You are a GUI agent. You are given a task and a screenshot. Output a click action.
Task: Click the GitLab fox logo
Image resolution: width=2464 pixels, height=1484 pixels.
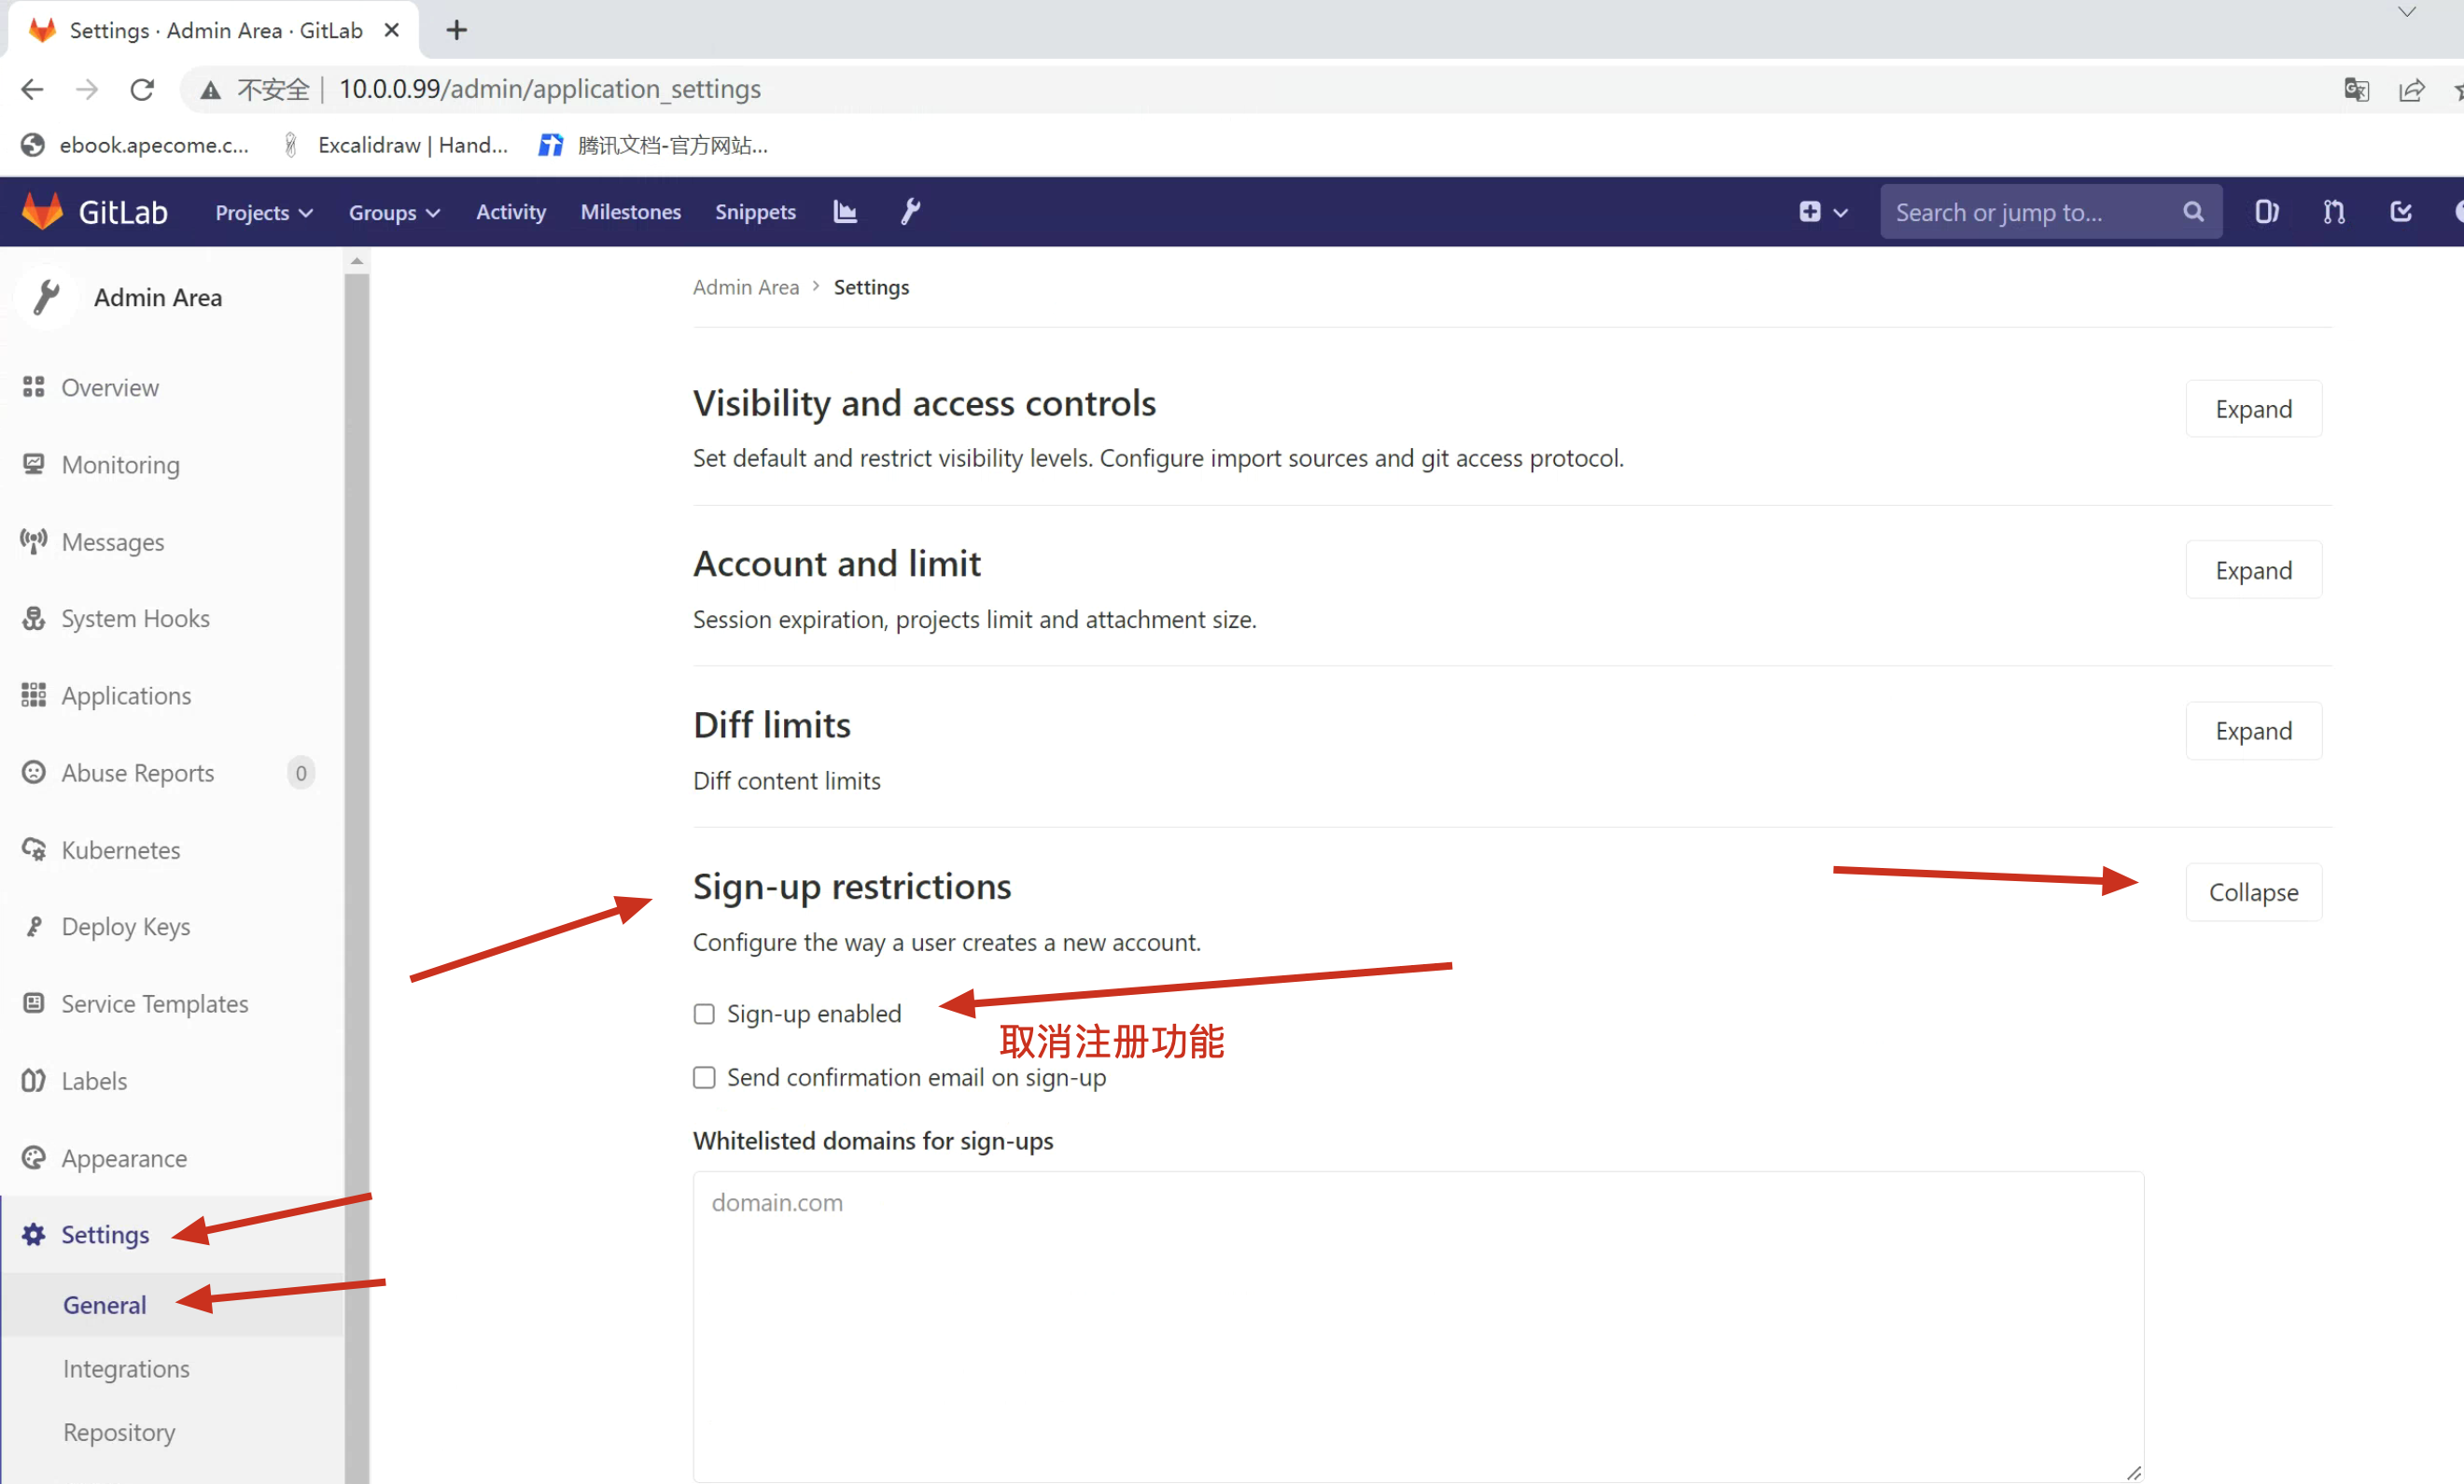coord(42,212)
